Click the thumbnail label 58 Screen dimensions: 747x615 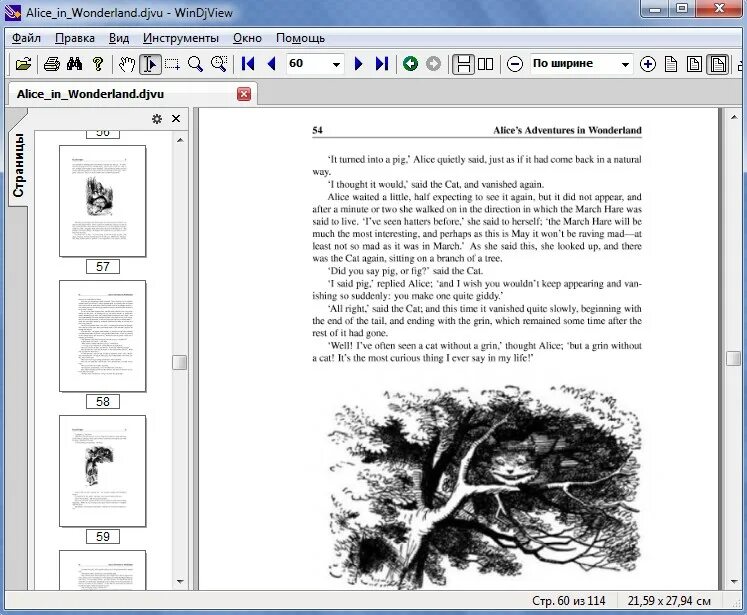103,402
